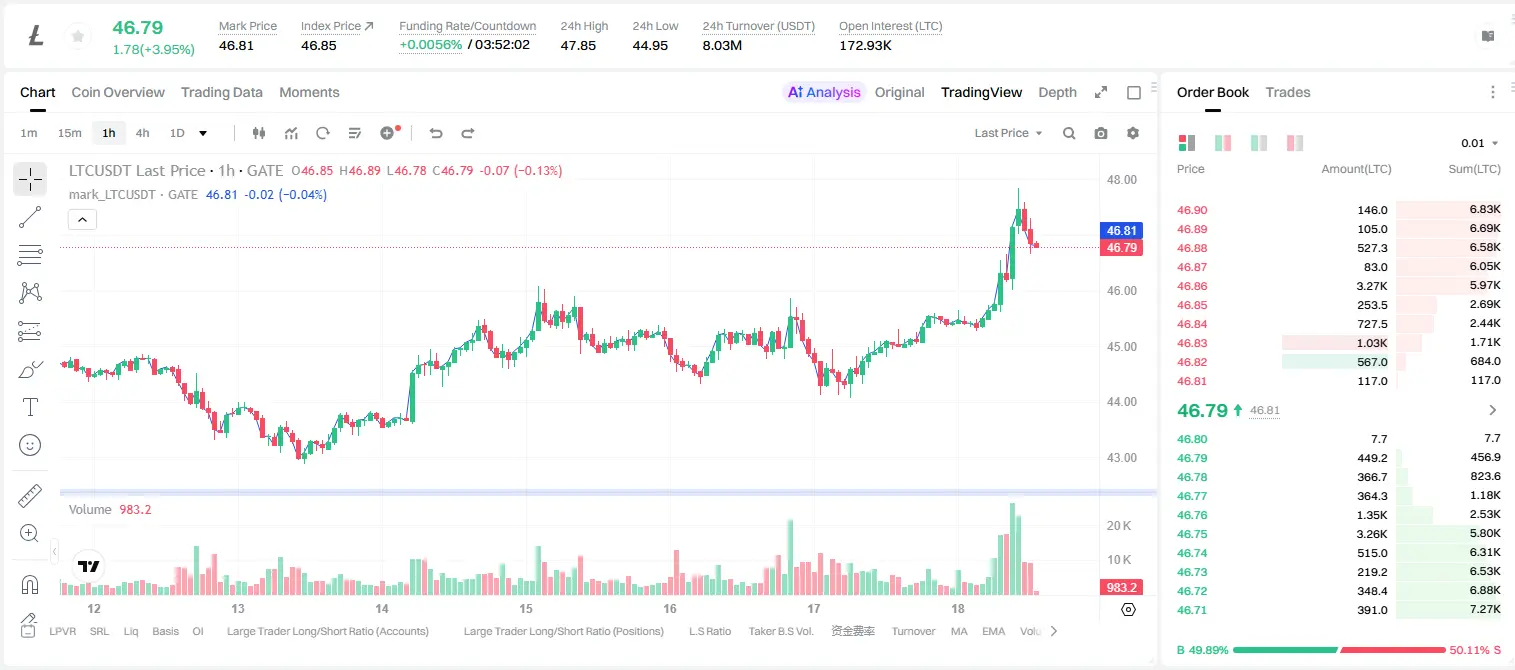Select the Text annotation tool
This screenshot has width=1515, height=670.
tap(30, 407)
